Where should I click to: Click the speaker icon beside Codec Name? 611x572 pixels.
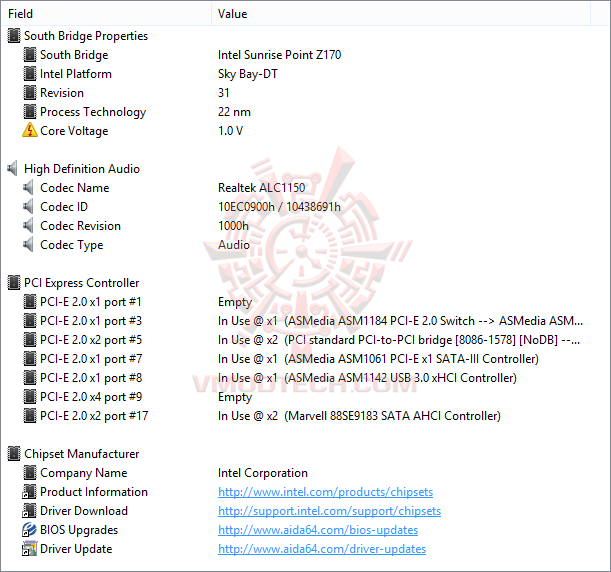click(x=28, y=188)
